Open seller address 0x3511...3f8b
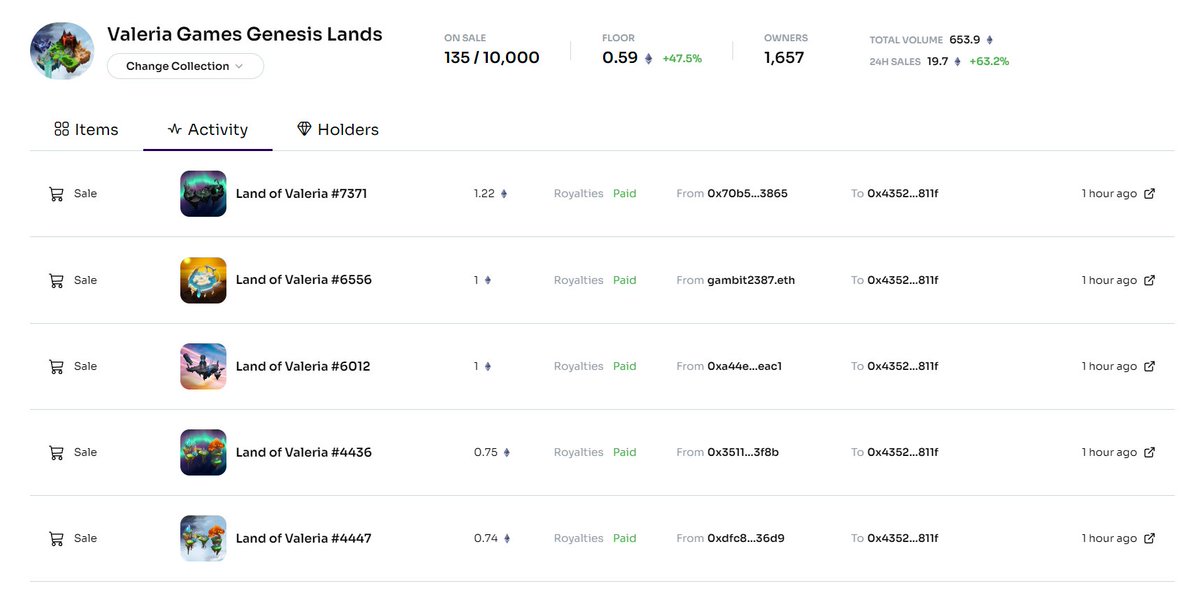 743,452
